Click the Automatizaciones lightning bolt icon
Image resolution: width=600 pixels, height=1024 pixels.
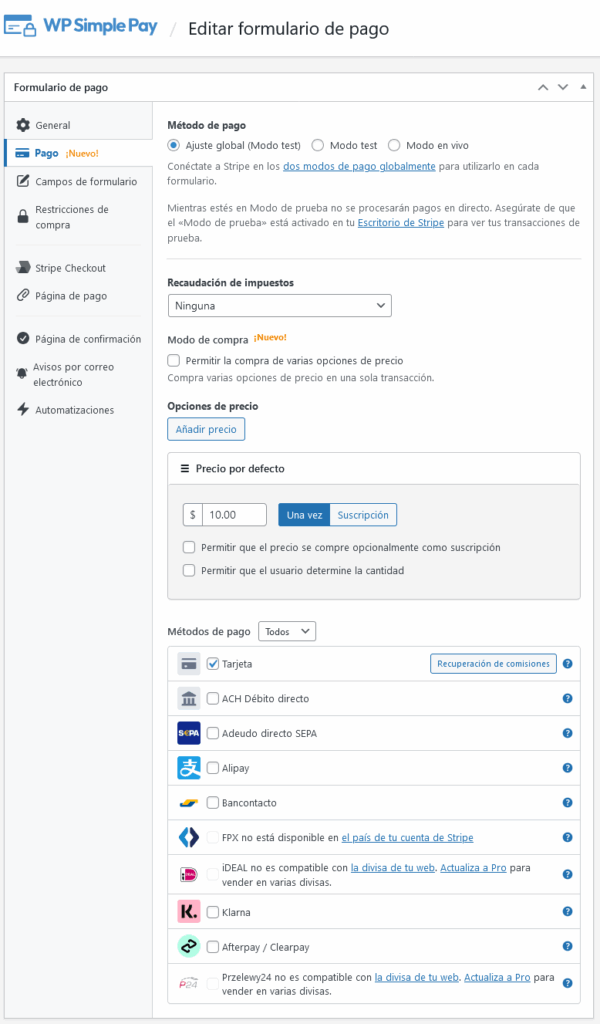(25, 409)
